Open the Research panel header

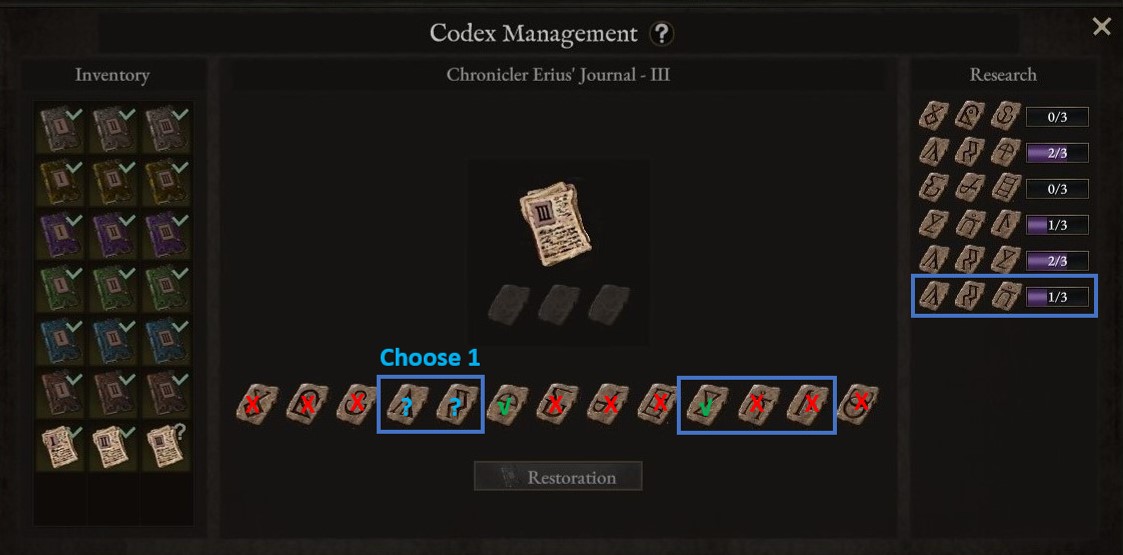click(x=1003, y=74)
